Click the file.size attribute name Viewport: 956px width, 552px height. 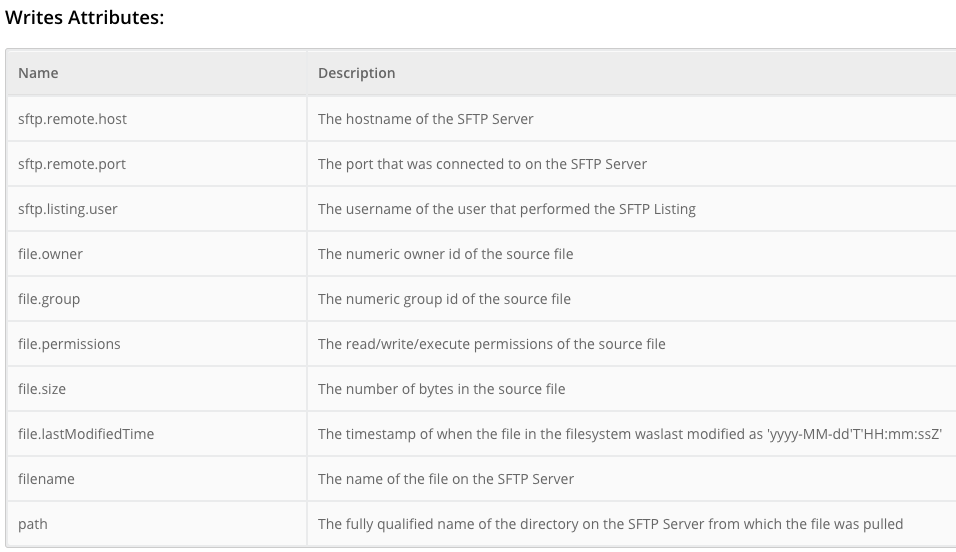pyautogui.click(x=42, y=389)
